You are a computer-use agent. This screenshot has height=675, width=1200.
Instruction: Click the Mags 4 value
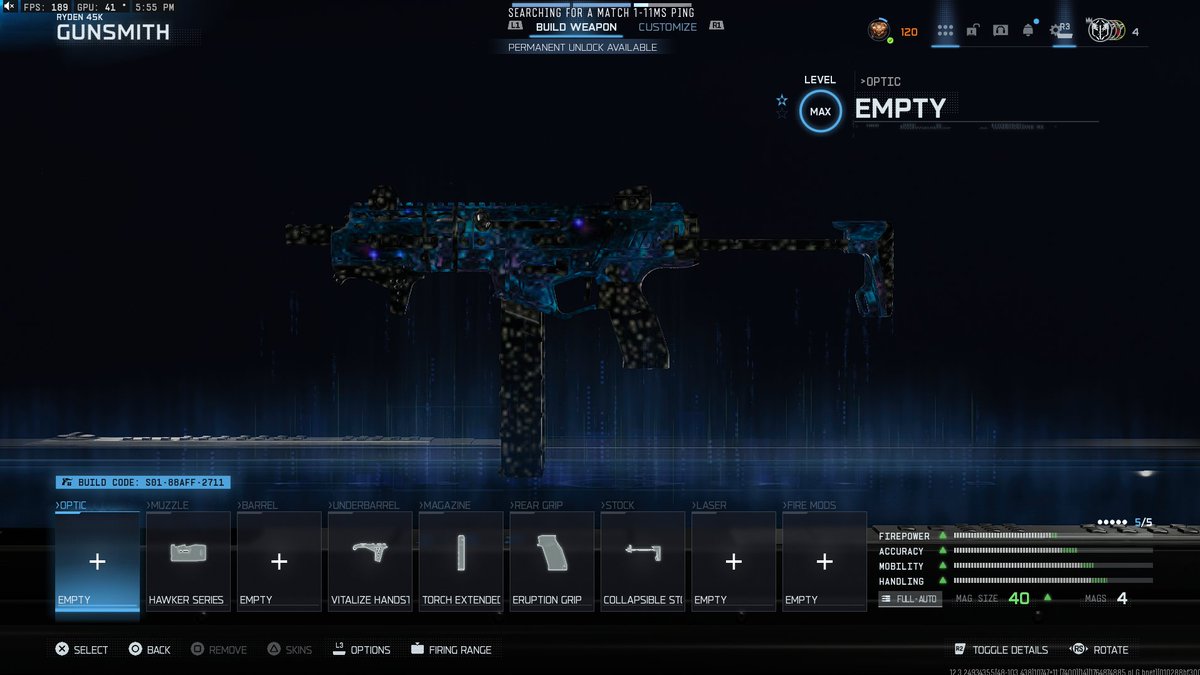(1122, 598)
